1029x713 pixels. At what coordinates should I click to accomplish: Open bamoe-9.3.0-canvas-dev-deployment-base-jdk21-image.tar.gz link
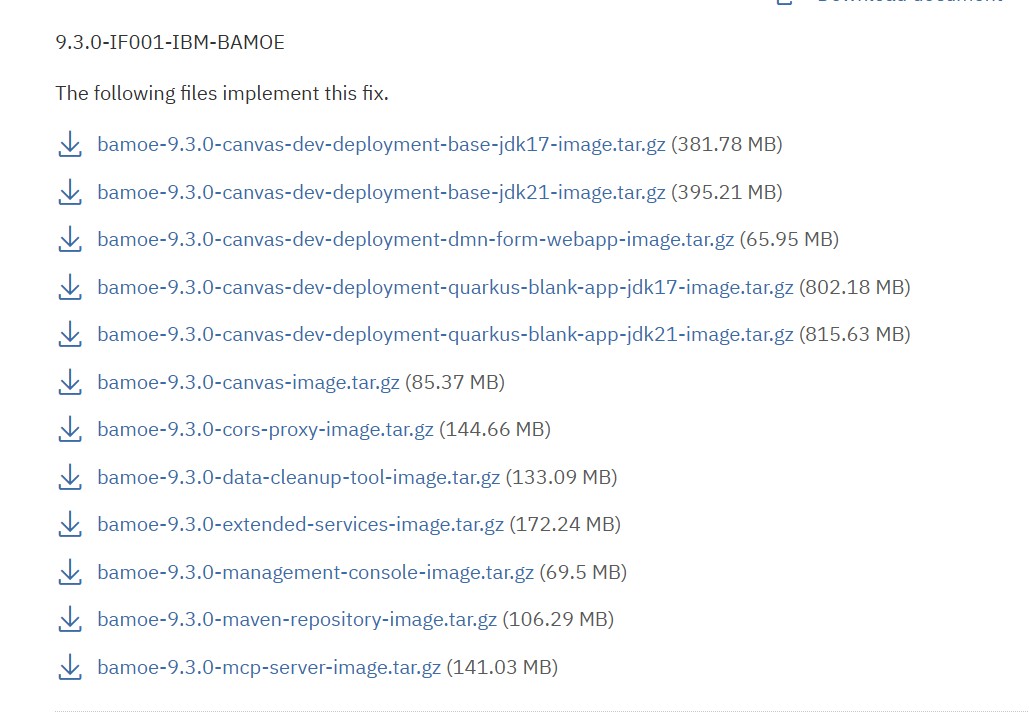381,192
